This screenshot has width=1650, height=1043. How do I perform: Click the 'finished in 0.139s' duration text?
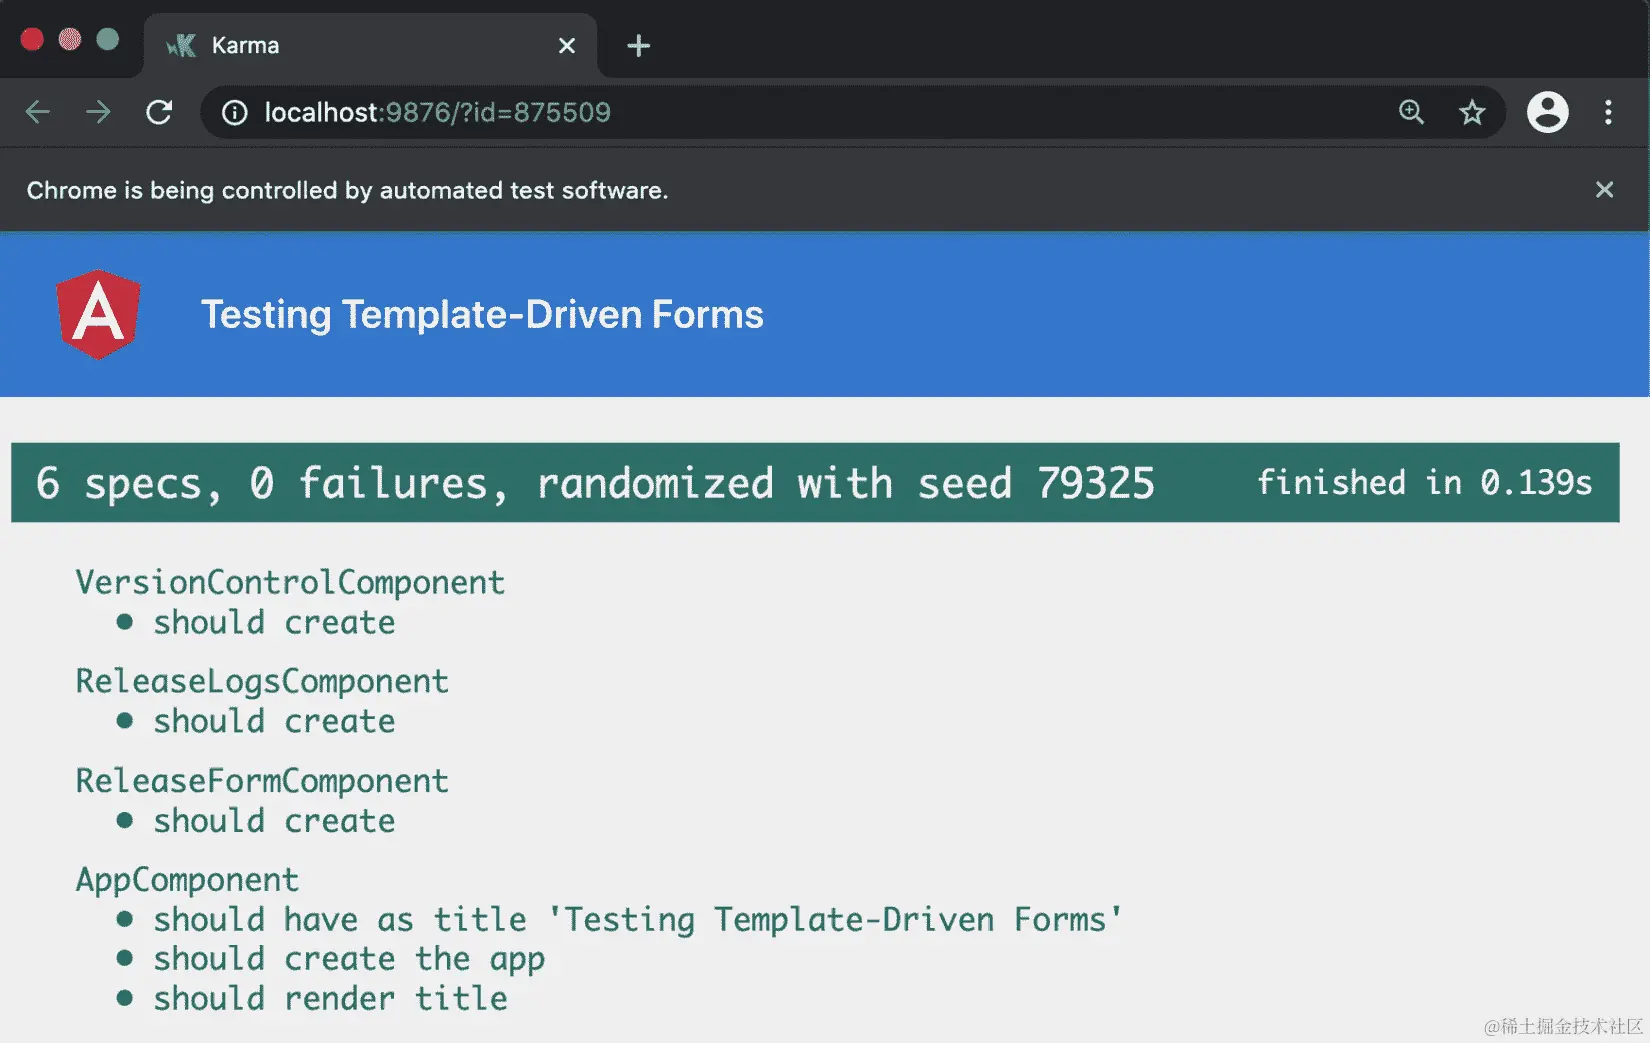pyautogui.click(x=1424, y=482)
